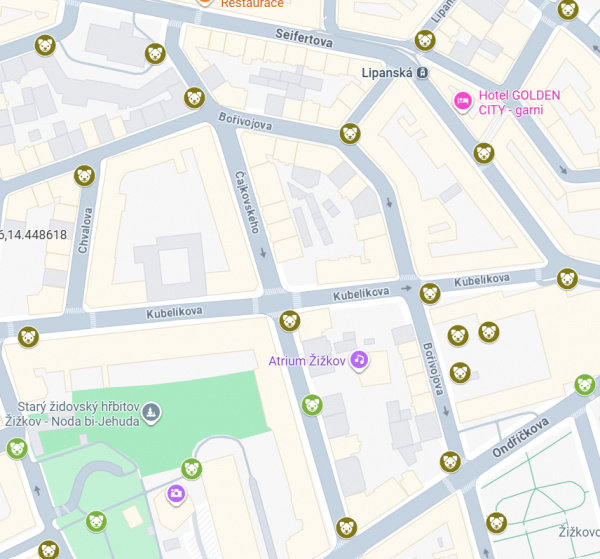The width and height of the screenshot is (600, 559).
Task: Click olive dog marker at top of Chvalova
Action: coord(84,176)
